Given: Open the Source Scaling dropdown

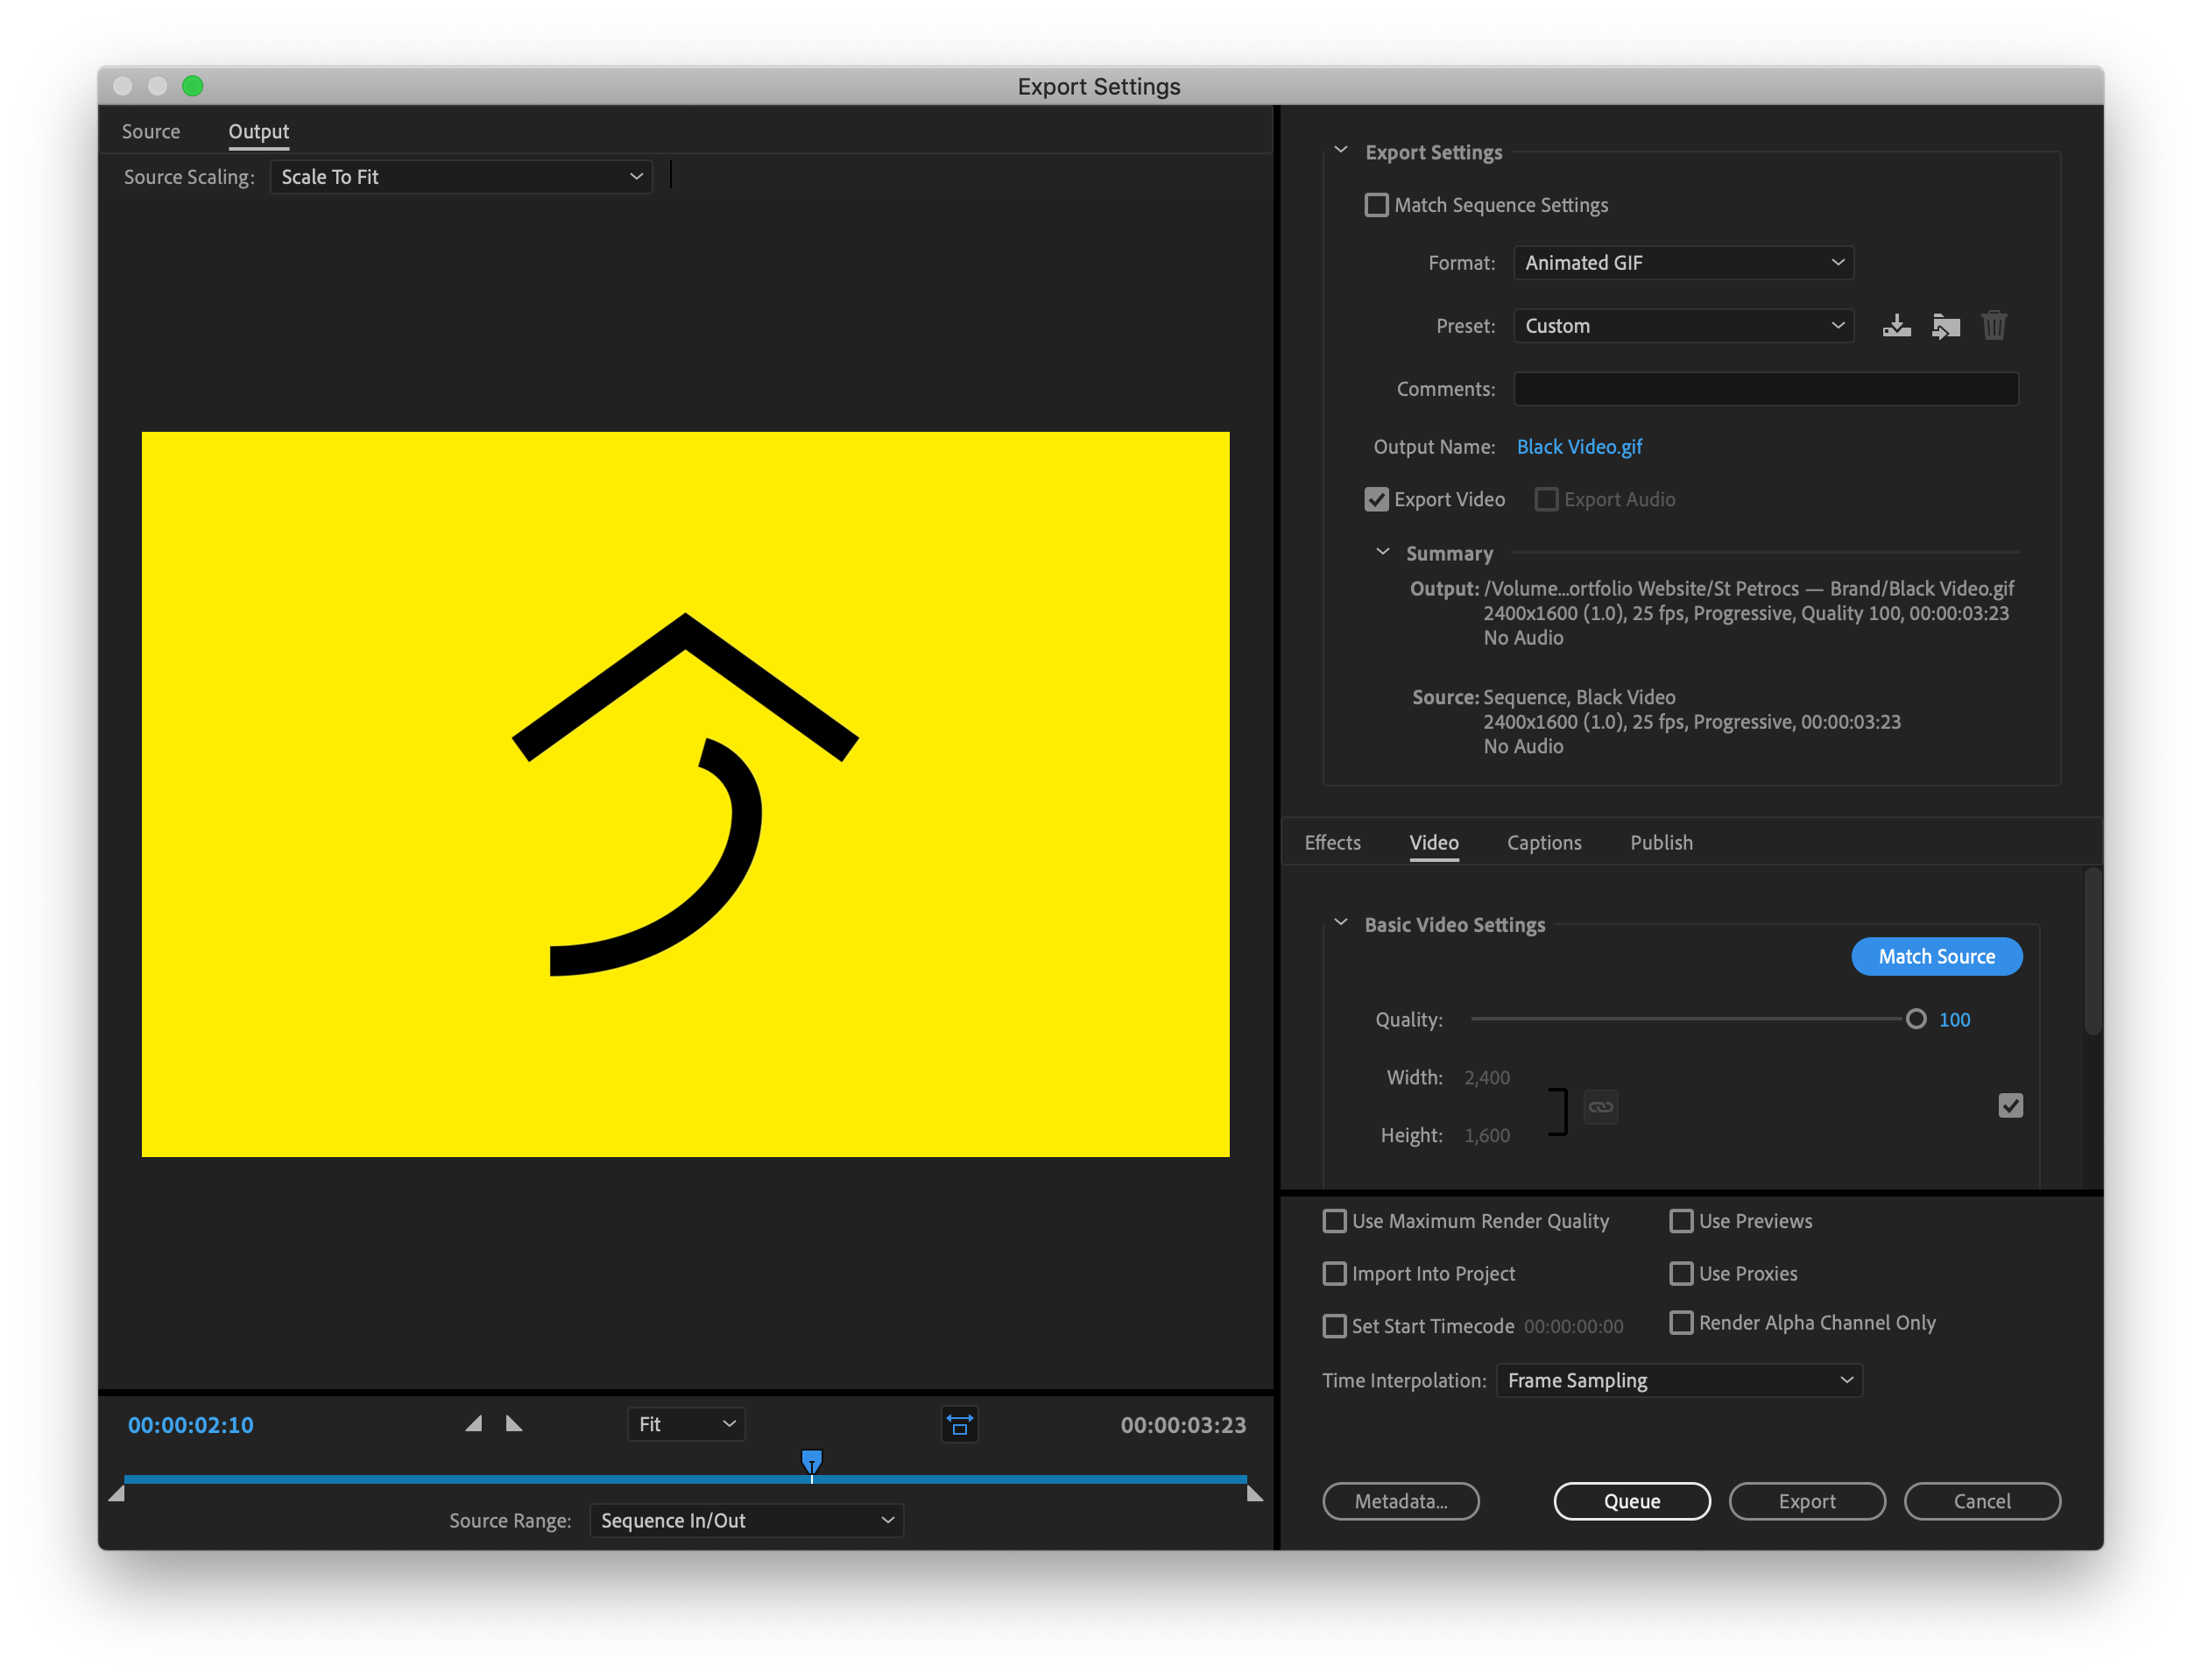Looking at the screenshot, I should click(461, 177).
